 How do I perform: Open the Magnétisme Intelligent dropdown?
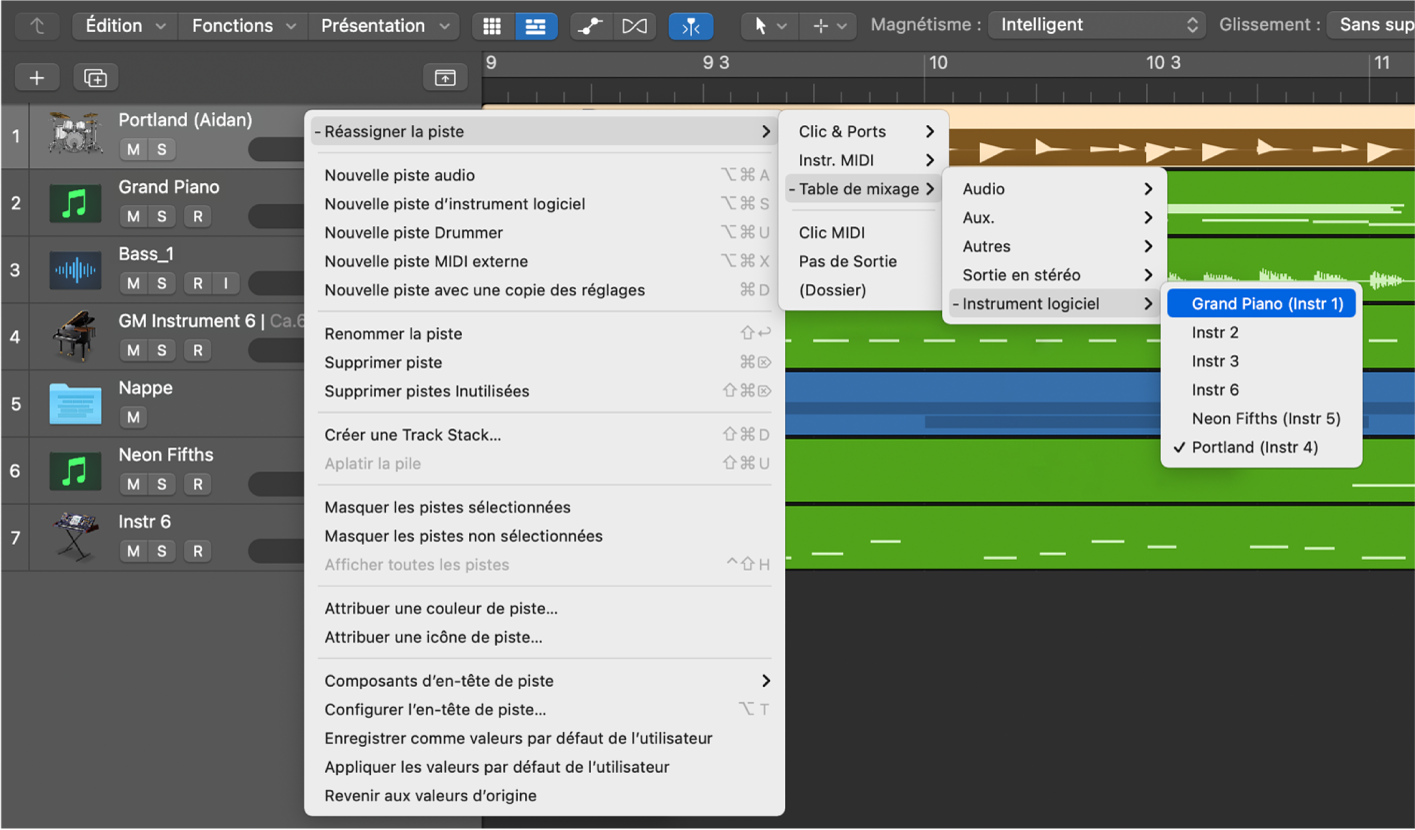[x=1096, y=24]
